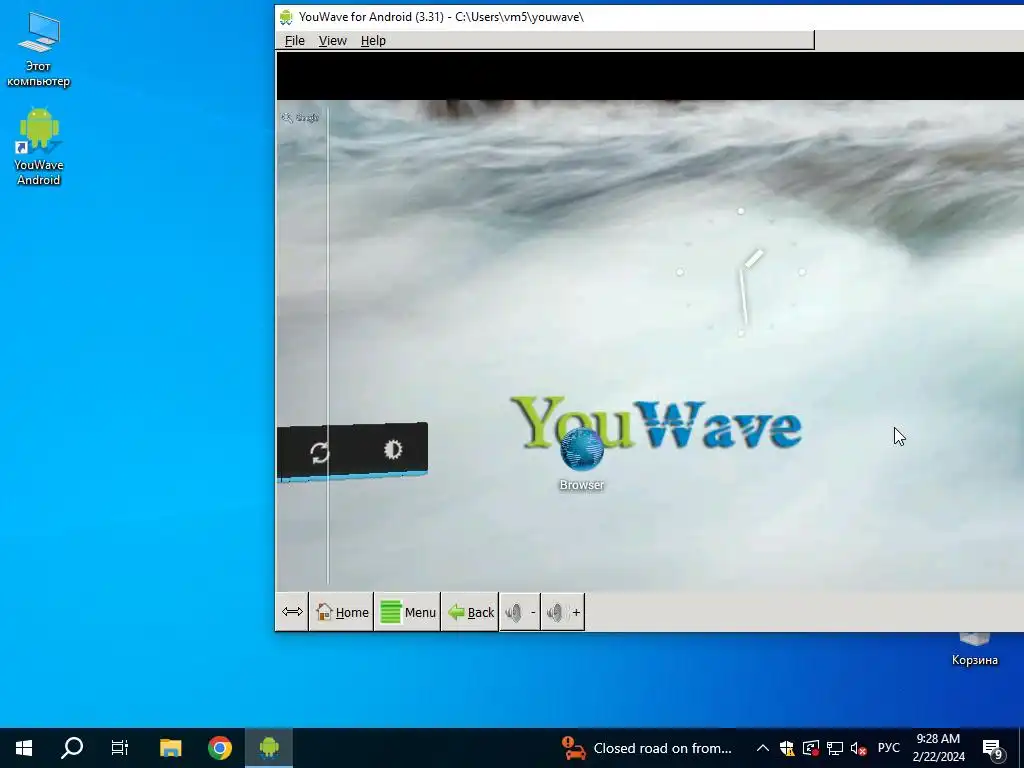The width and height of the screenshot is (1024, 768).
Task: Select the Этот компьютер desktop icon
Action: click(x=39, y=50)
